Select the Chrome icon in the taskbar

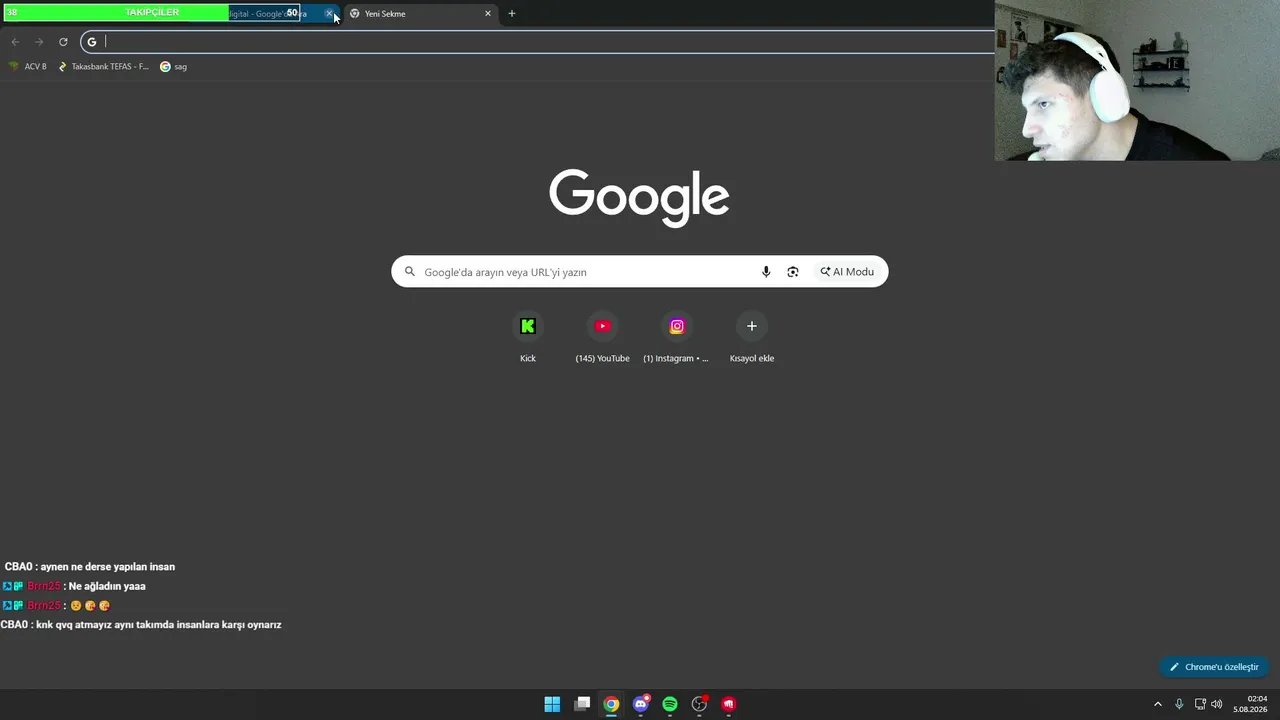611,704
